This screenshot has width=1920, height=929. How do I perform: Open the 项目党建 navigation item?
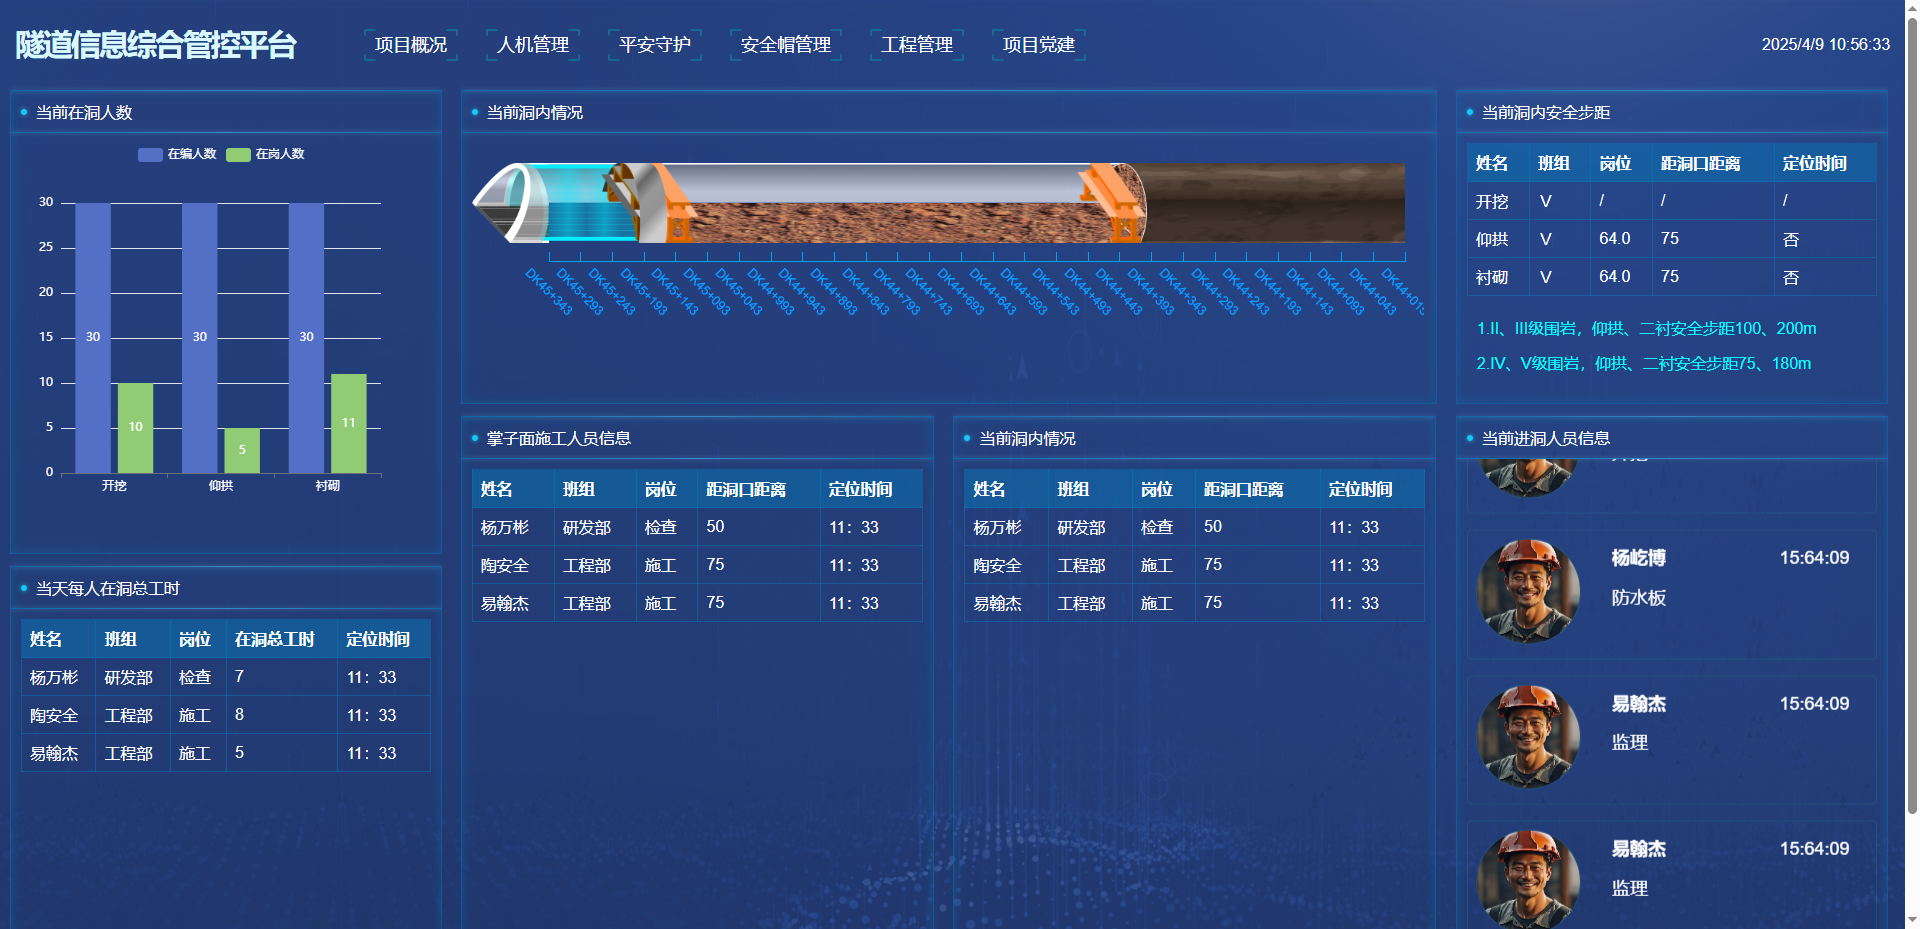(1038, 45)
